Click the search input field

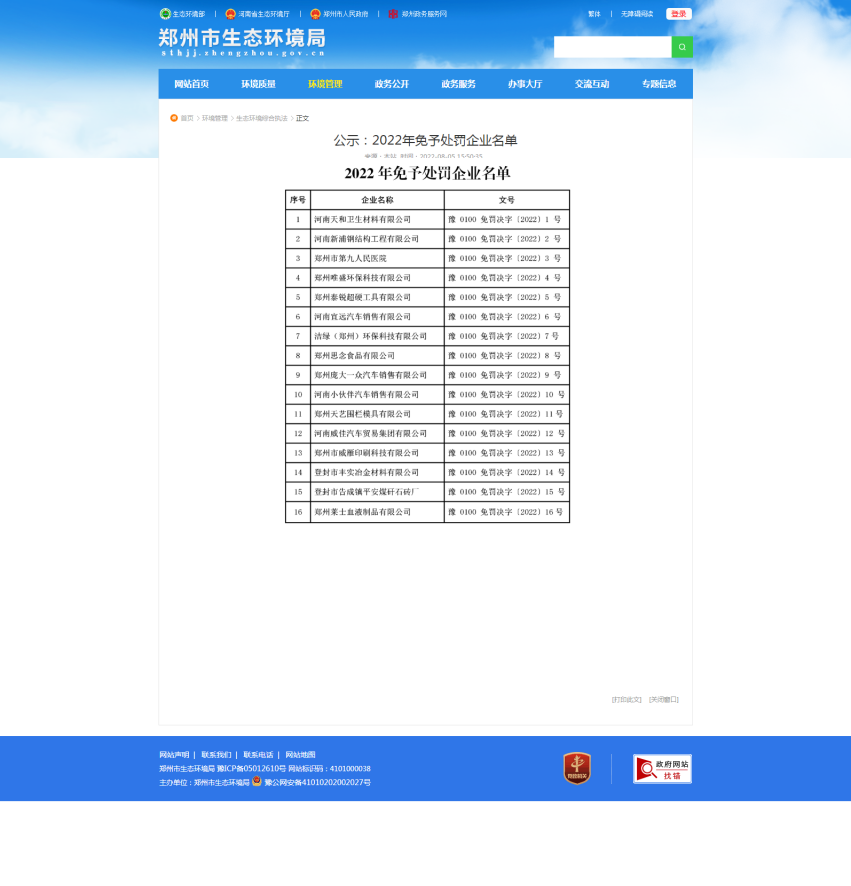[x=613, y=47]
